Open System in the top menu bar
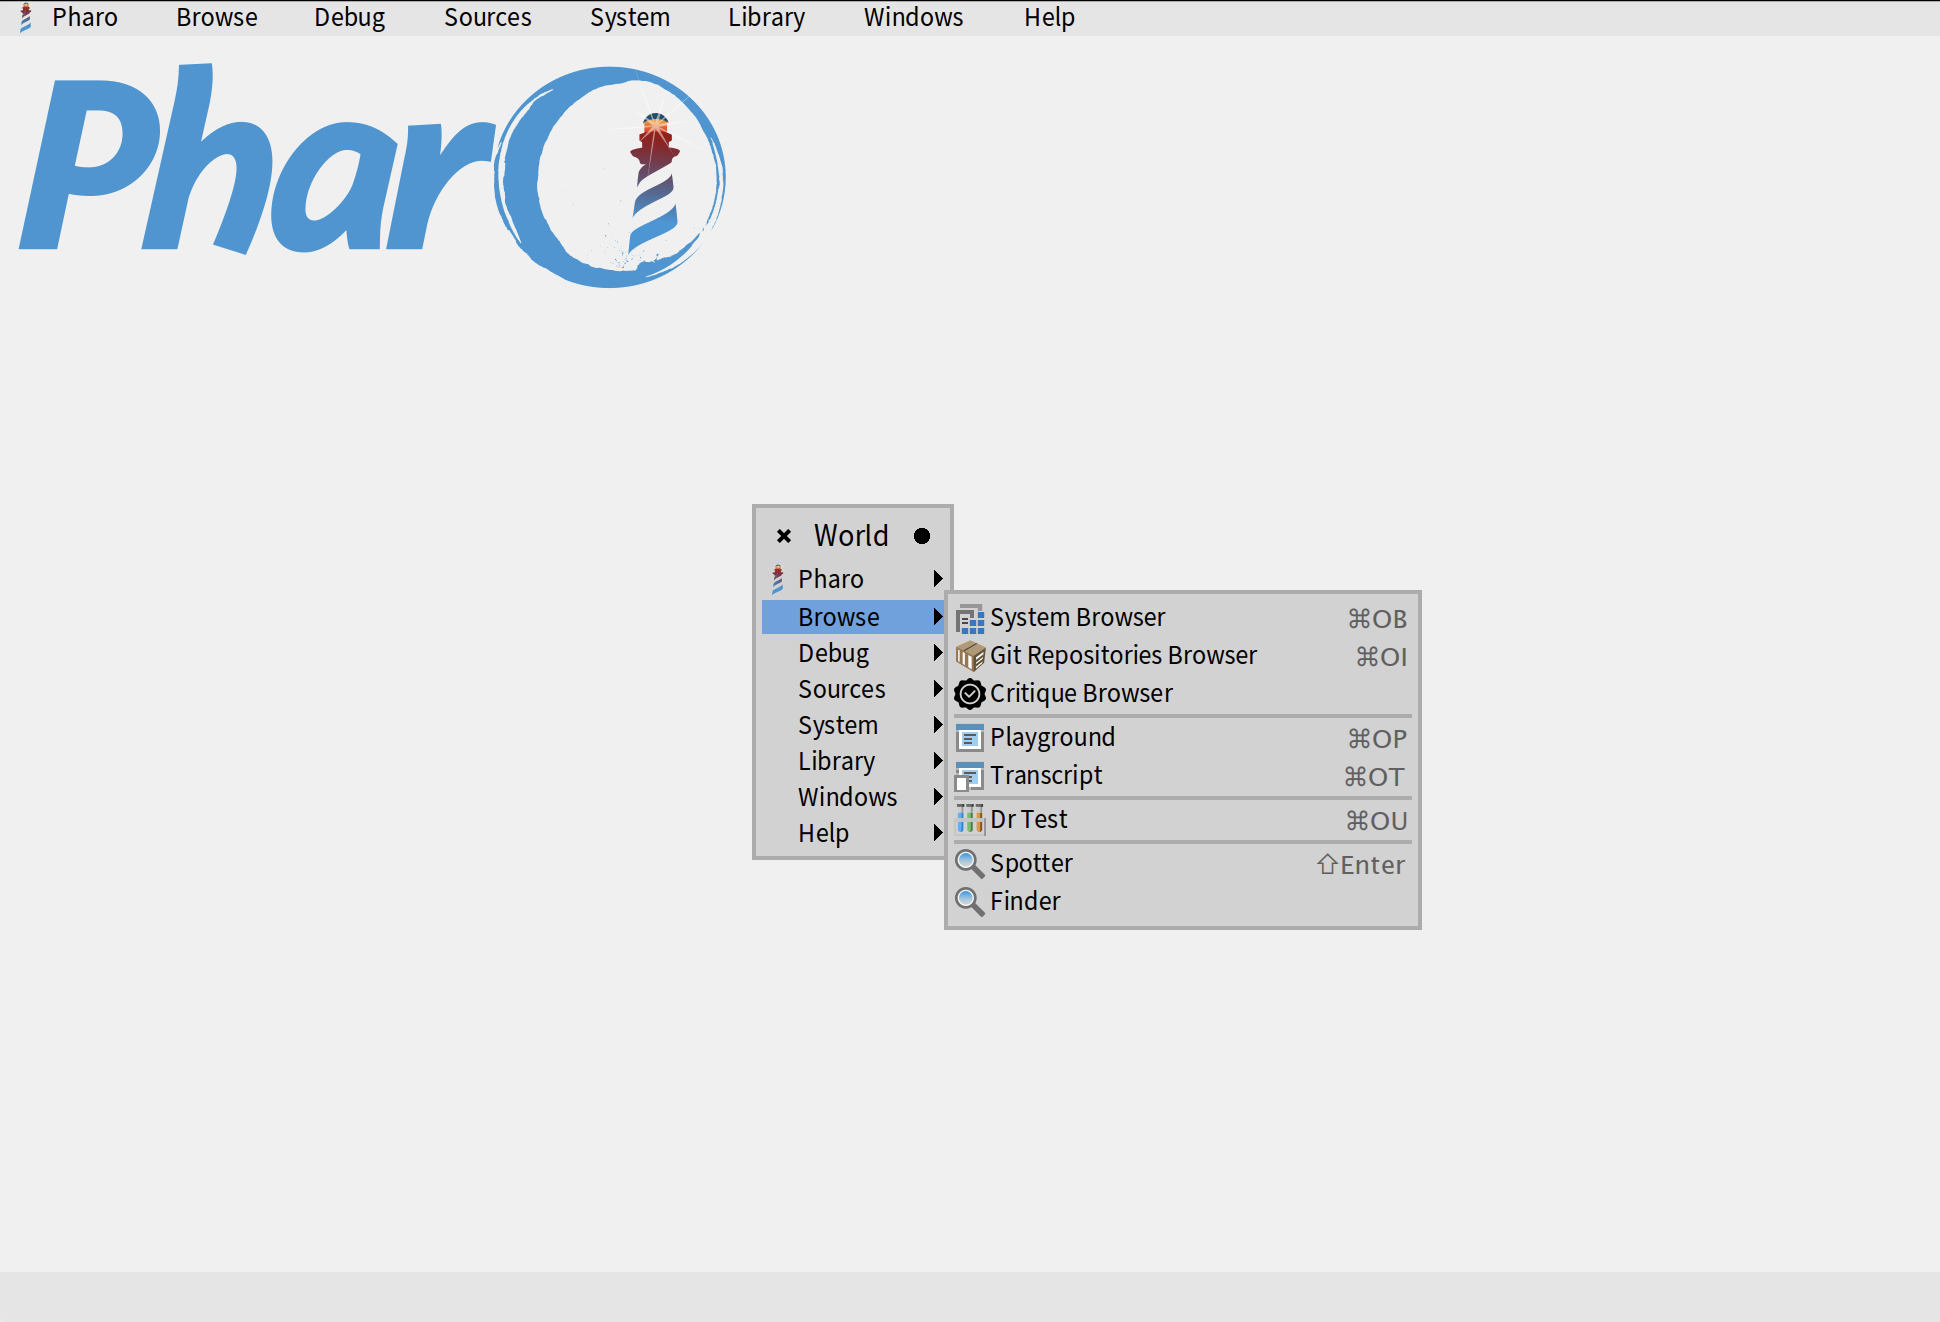 pos(629,18)
